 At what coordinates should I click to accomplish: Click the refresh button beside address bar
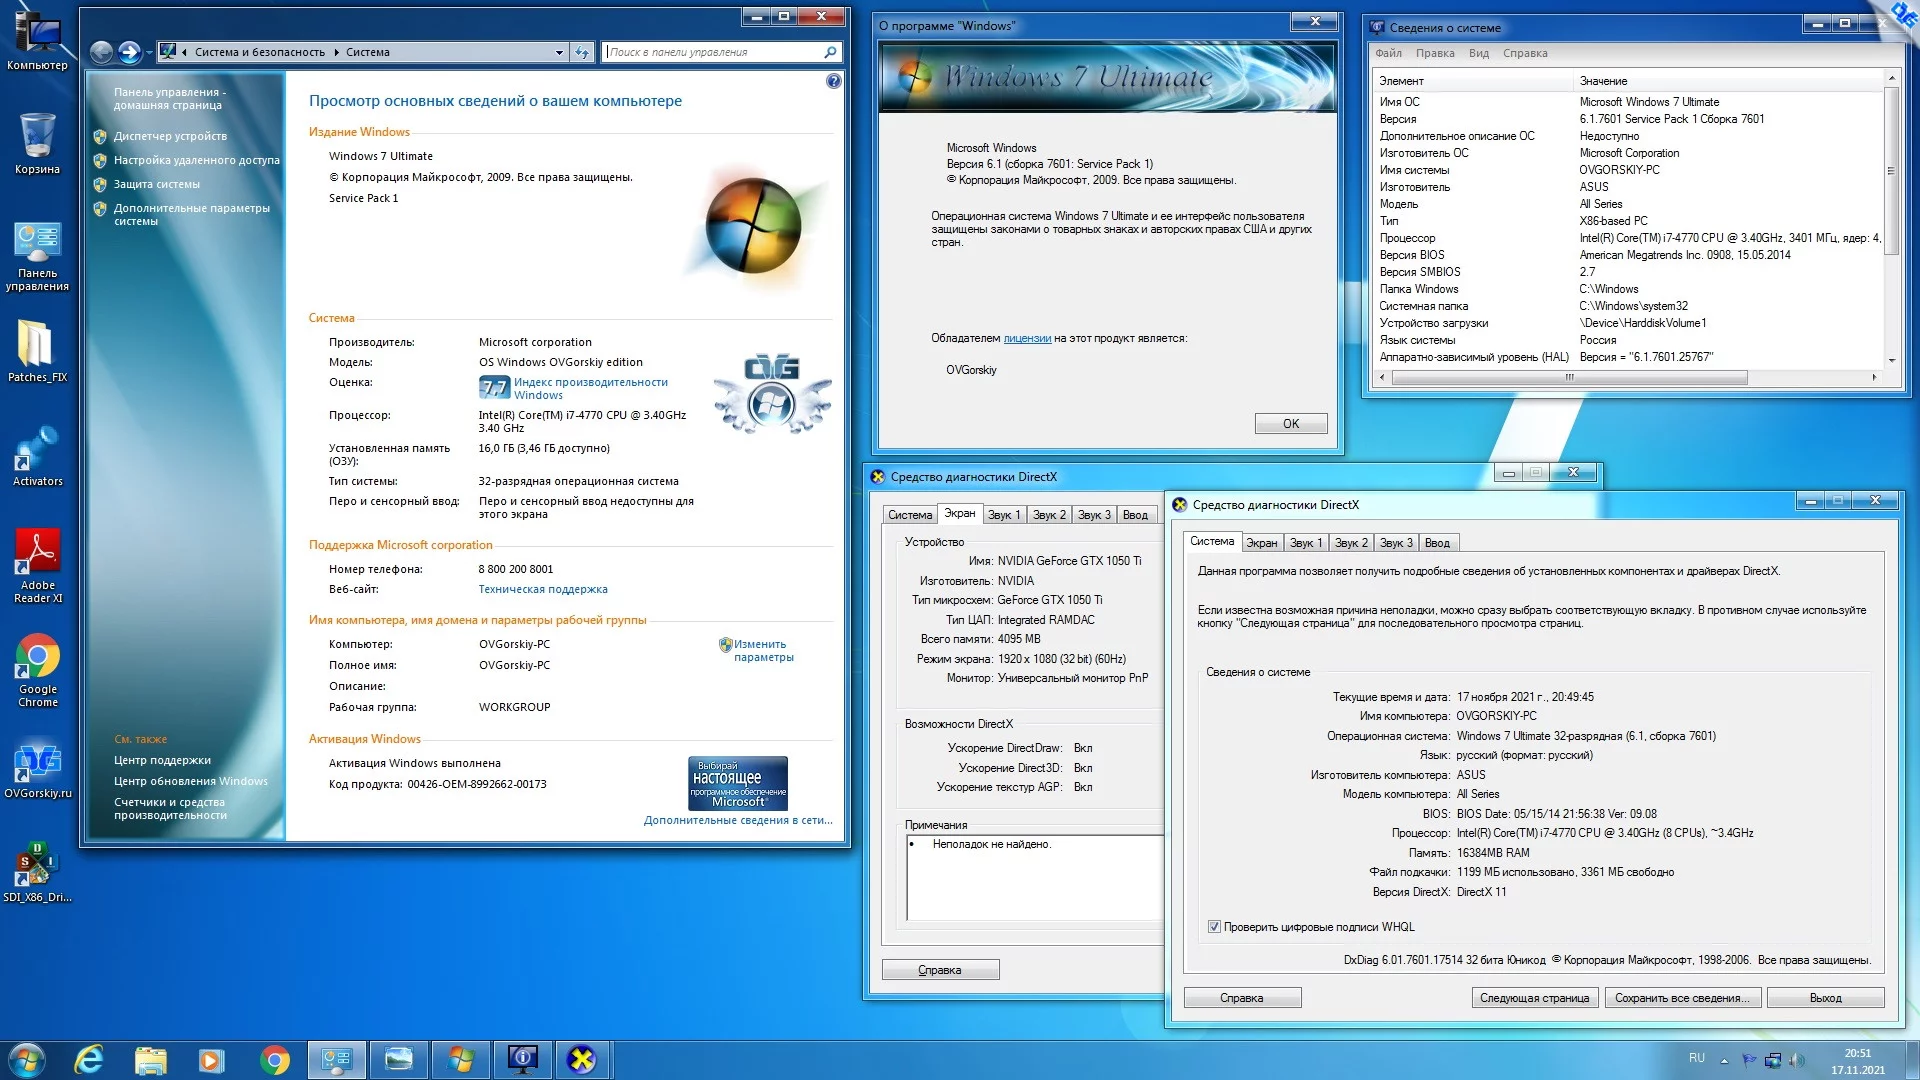coord(582,52)
